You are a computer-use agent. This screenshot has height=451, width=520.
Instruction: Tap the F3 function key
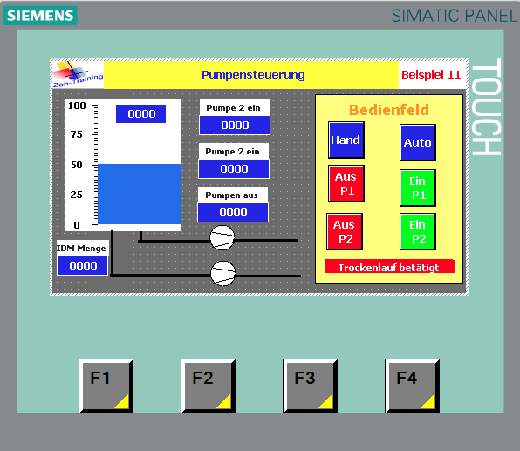coord(310,386)
